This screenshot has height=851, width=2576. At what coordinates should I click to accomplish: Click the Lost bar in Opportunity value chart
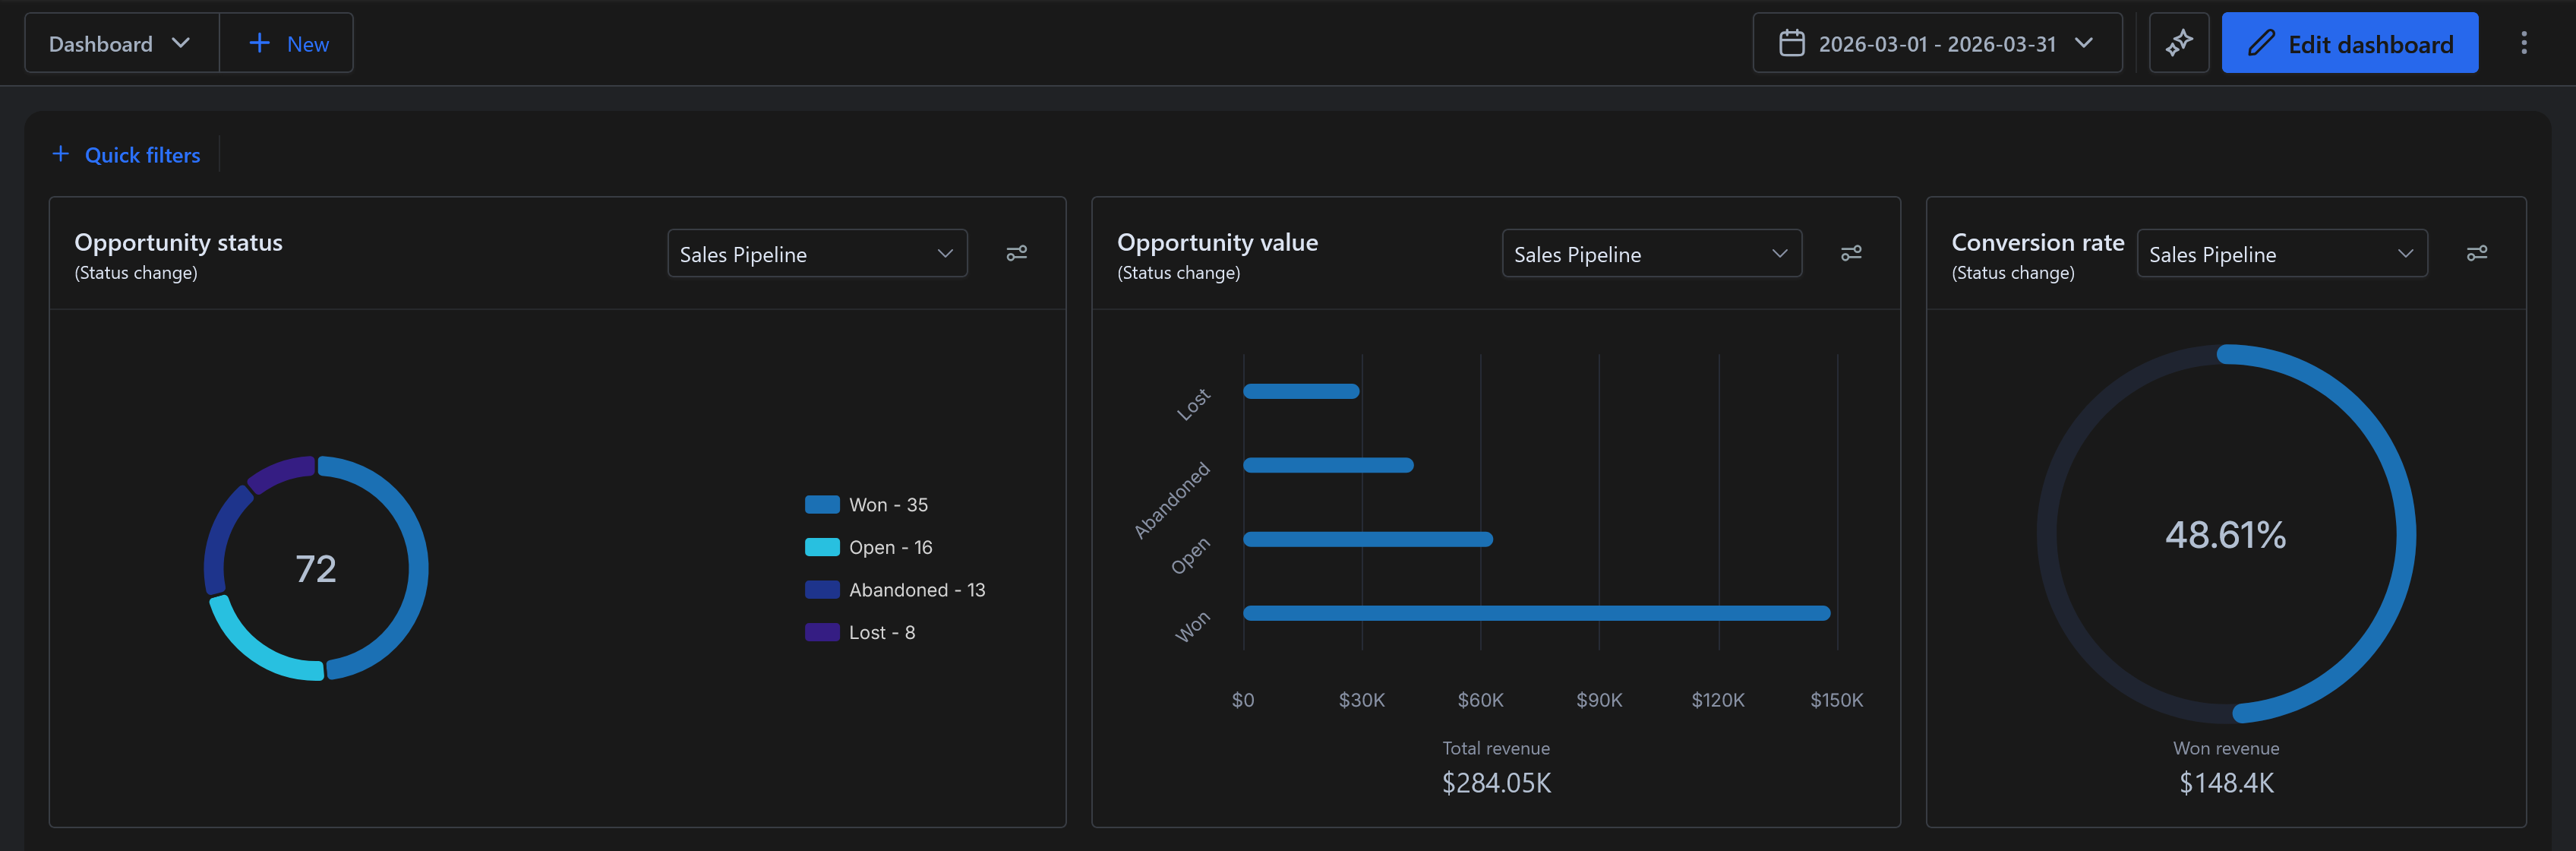[x=1301, y=391]
